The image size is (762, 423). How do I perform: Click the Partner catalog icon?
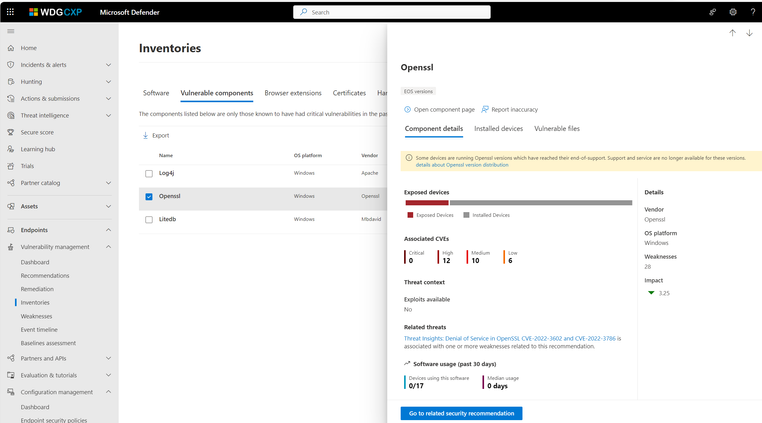click(x=11, y=183)
